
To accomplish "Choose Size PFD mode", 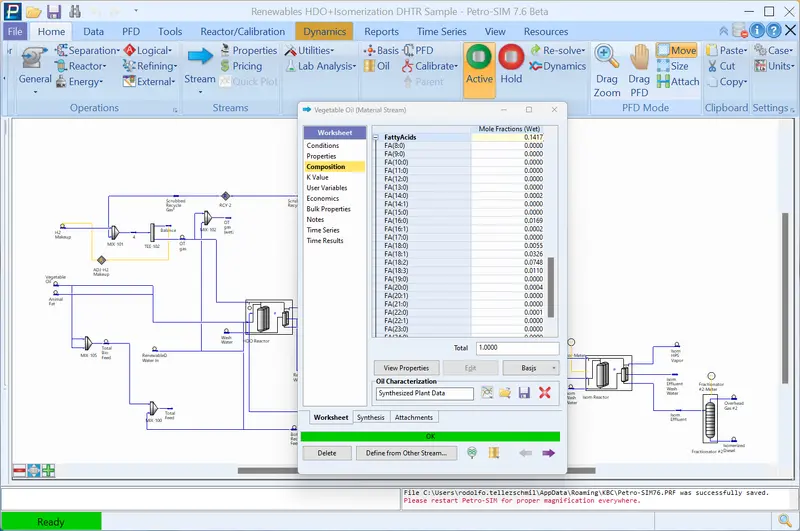I will coord(672,66).
